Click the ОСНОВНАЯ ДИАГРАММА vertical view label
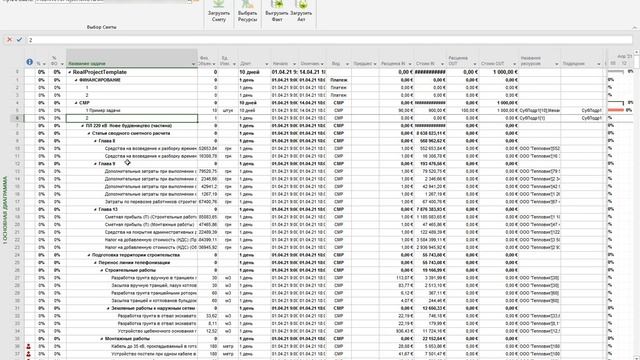Screen dimensions: 640x360 (x=5, y=210)
